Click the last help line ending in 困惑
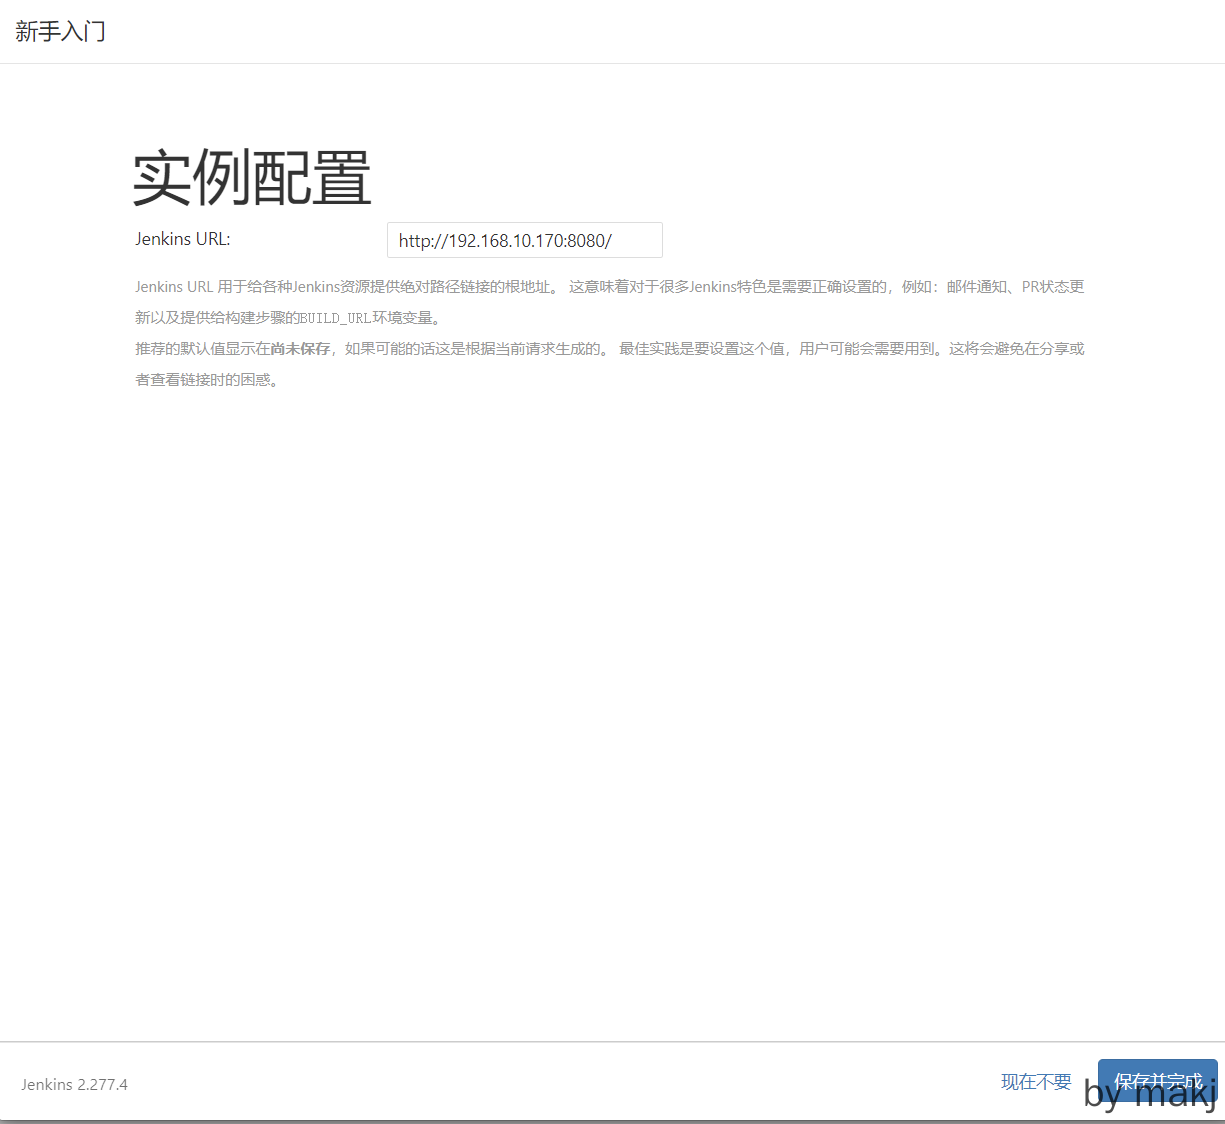 (207, 380)
